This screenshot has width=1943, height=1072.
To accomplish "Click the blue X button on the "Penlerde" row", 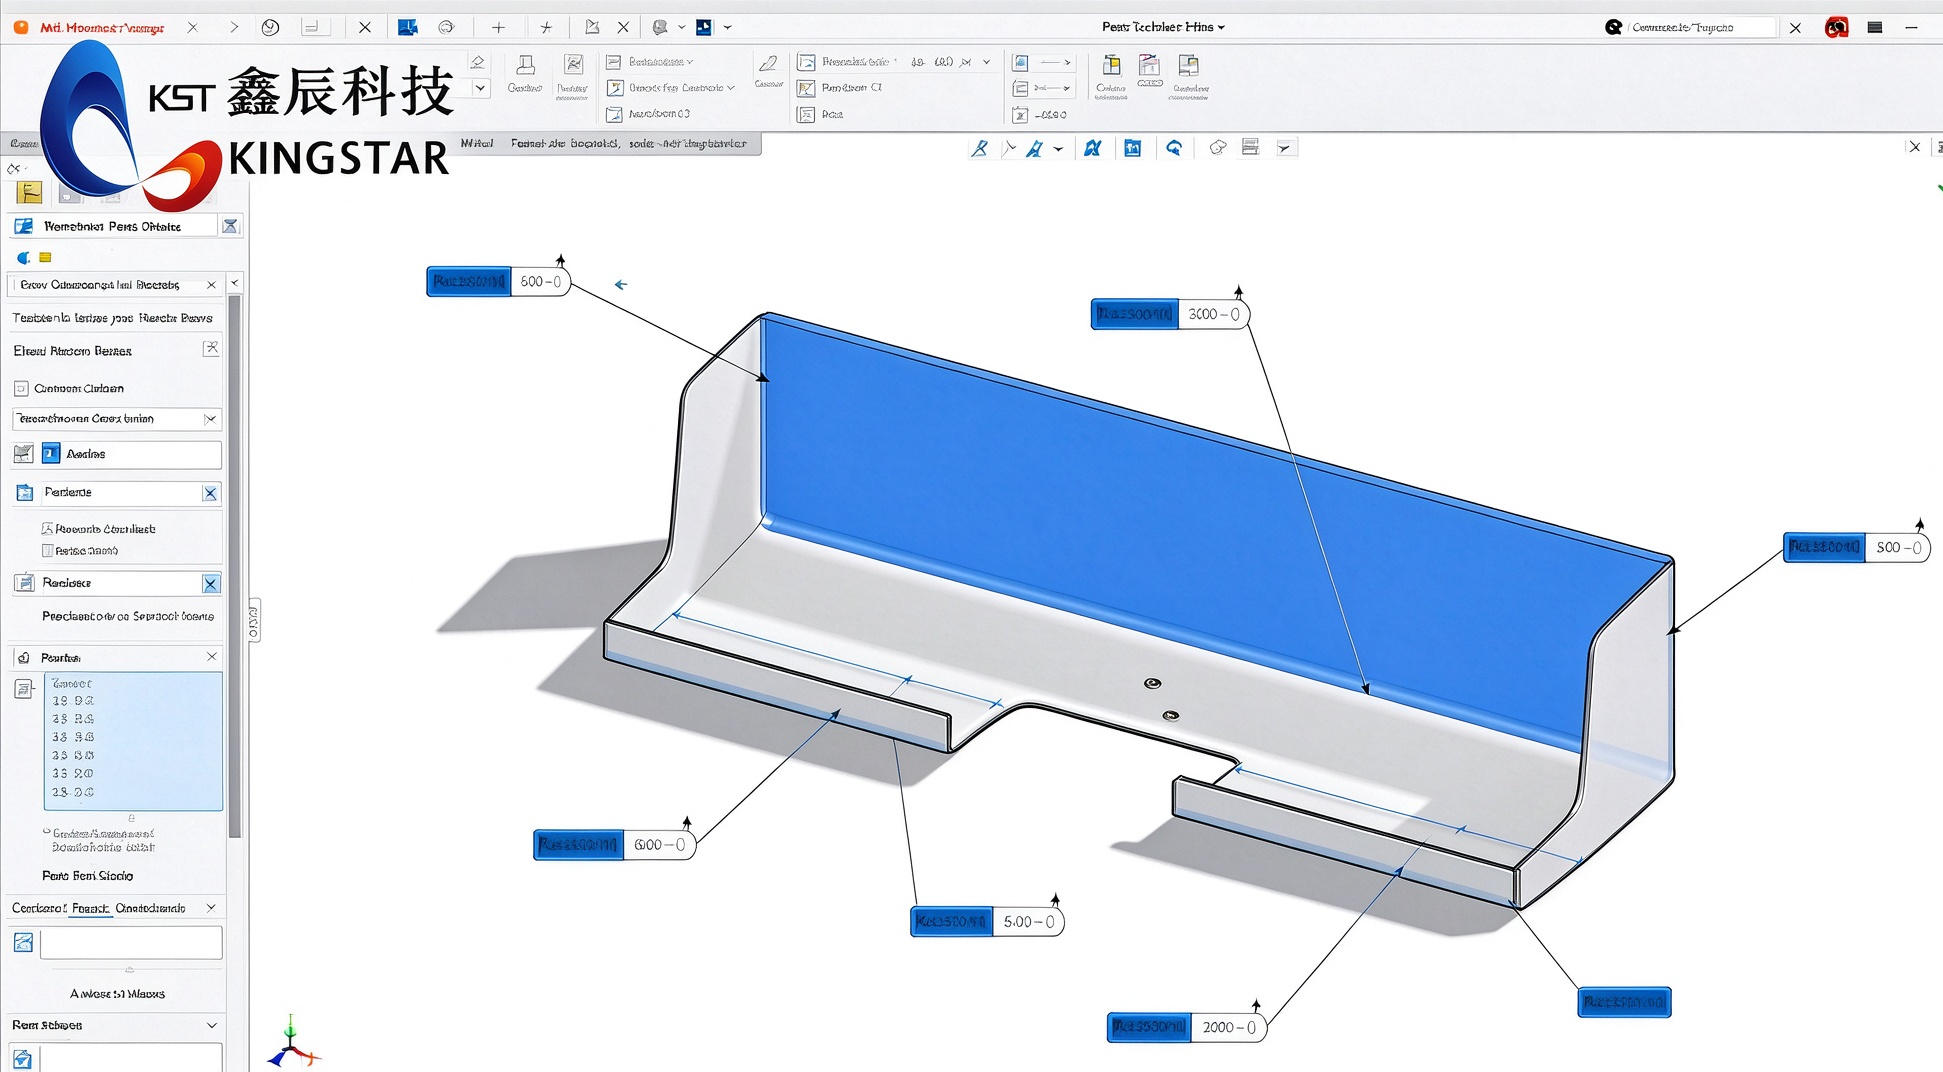I will 210,493.
